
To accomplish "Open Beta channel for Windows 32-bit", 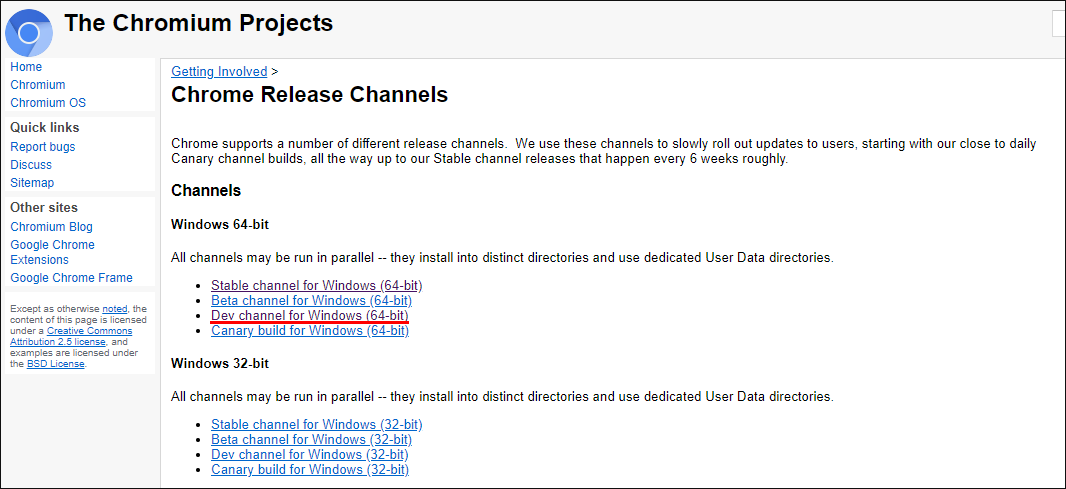I will [x=311, y=439].
